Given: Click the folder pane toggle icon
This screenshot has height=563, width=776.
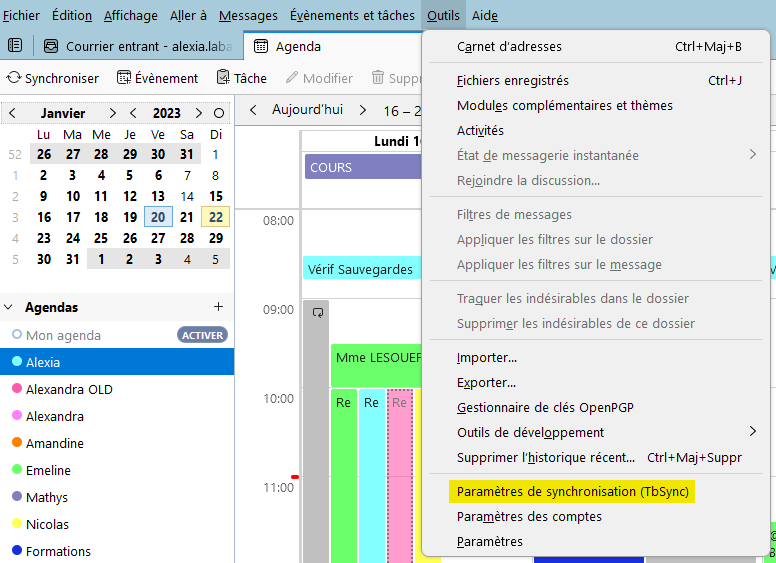Looking at the screenshot, I should point(15,46).
